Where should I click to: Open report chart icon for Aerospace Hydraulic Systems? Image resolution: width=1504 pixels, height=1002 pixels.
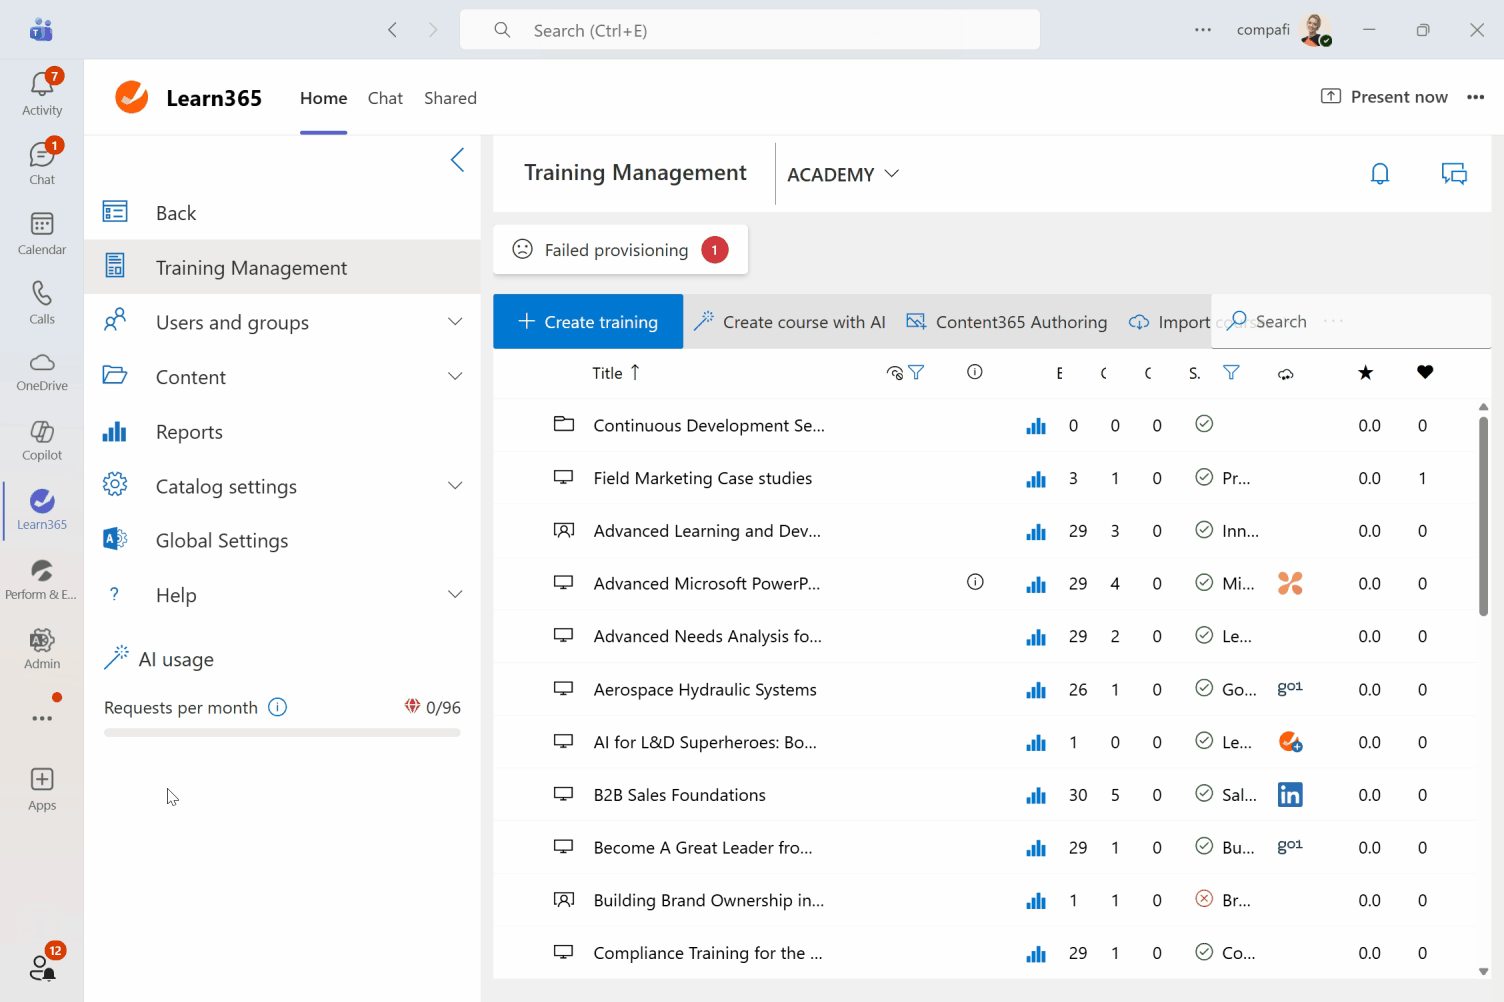(x=1036, y=690)
